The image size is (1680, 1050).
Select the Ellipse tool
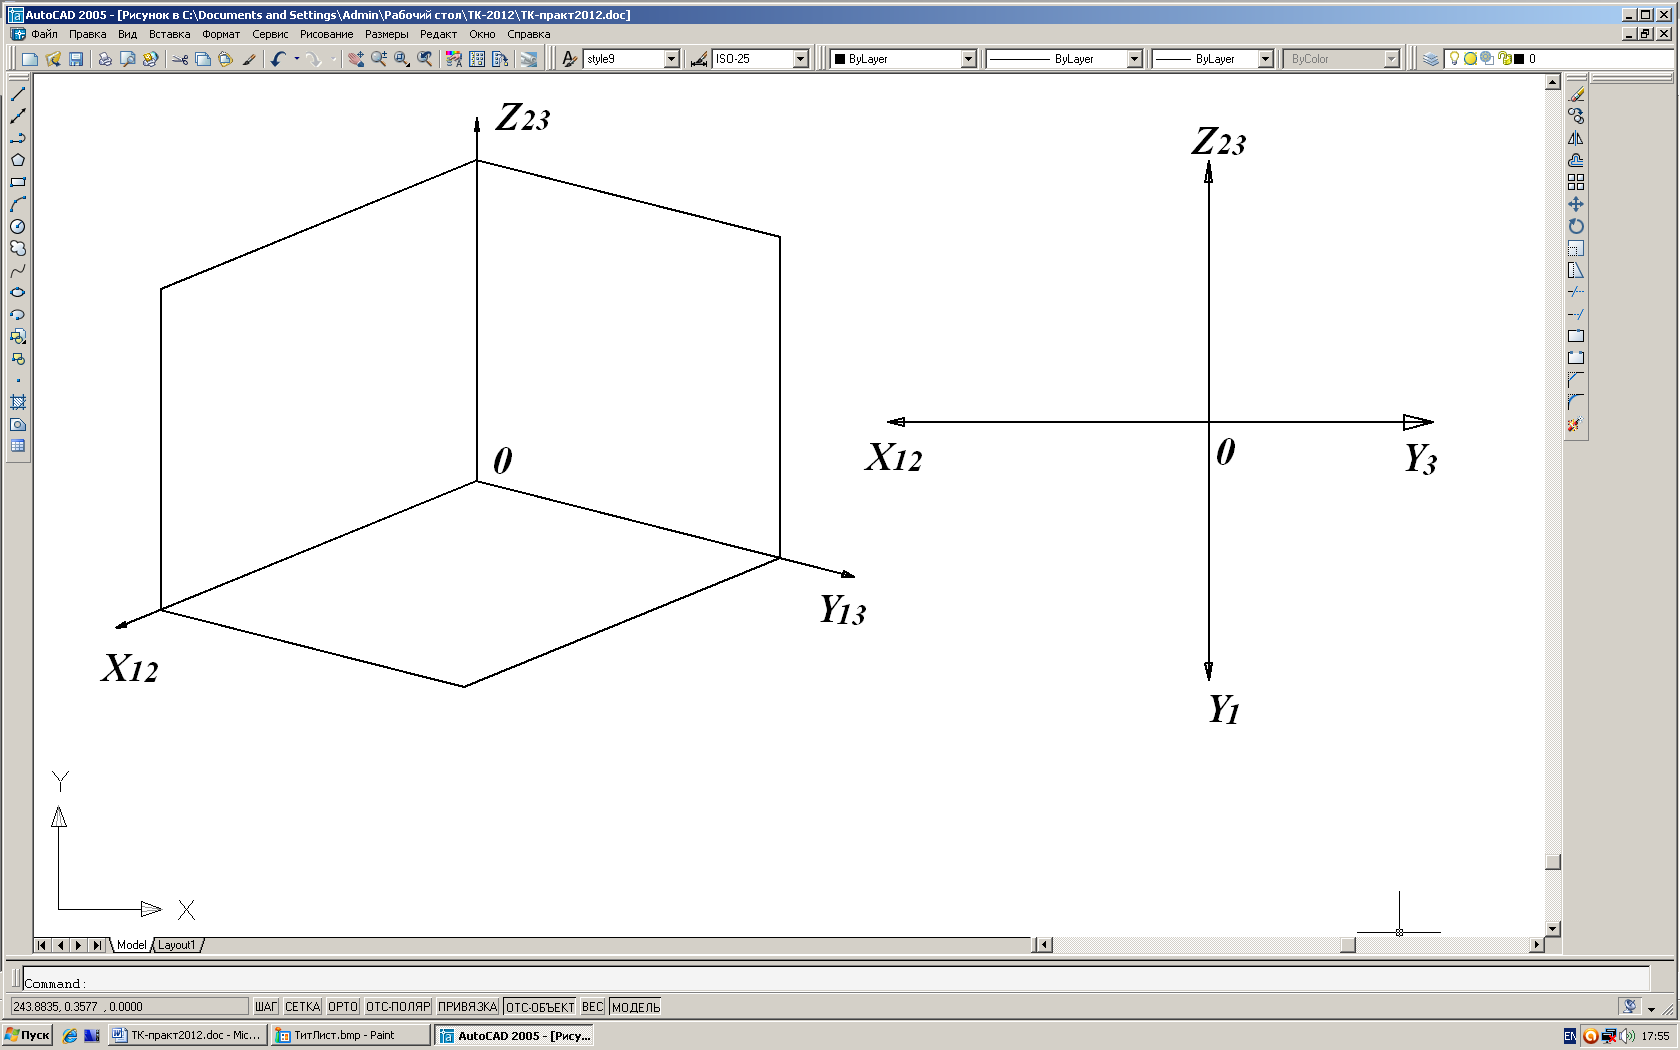[18, 292]
